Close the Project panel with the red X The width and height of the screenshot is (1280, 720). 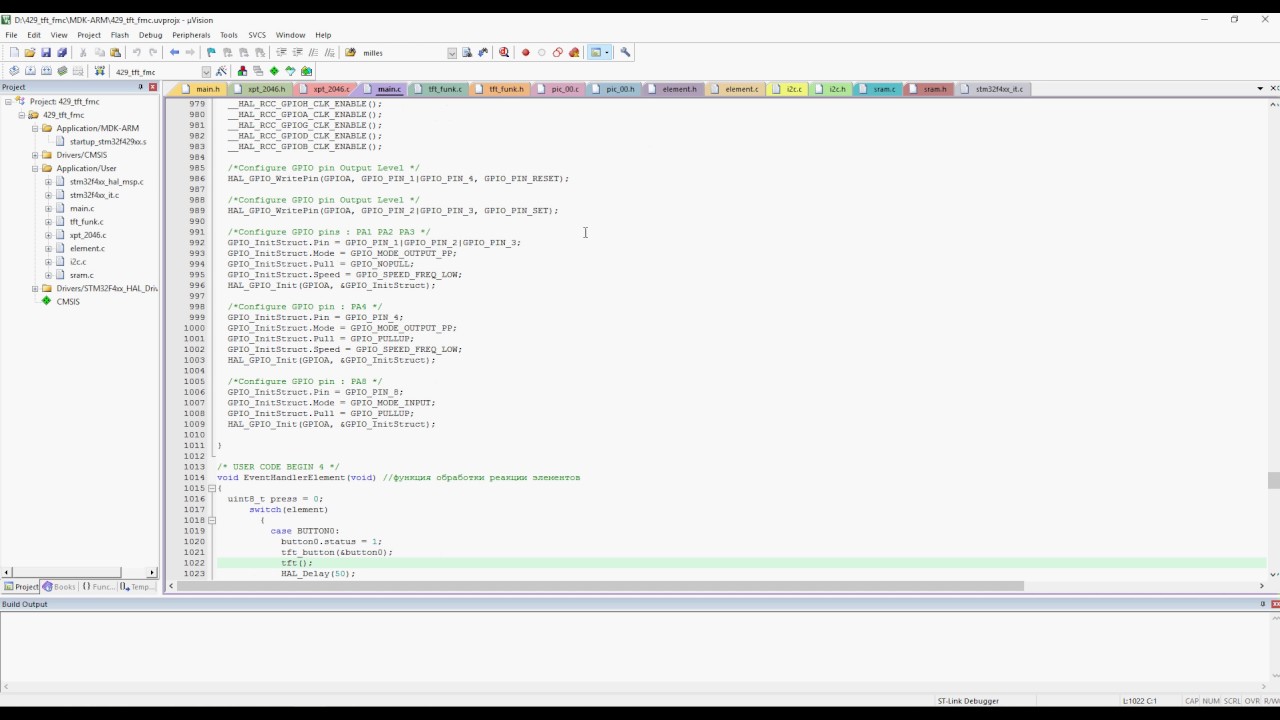point(153,87)
